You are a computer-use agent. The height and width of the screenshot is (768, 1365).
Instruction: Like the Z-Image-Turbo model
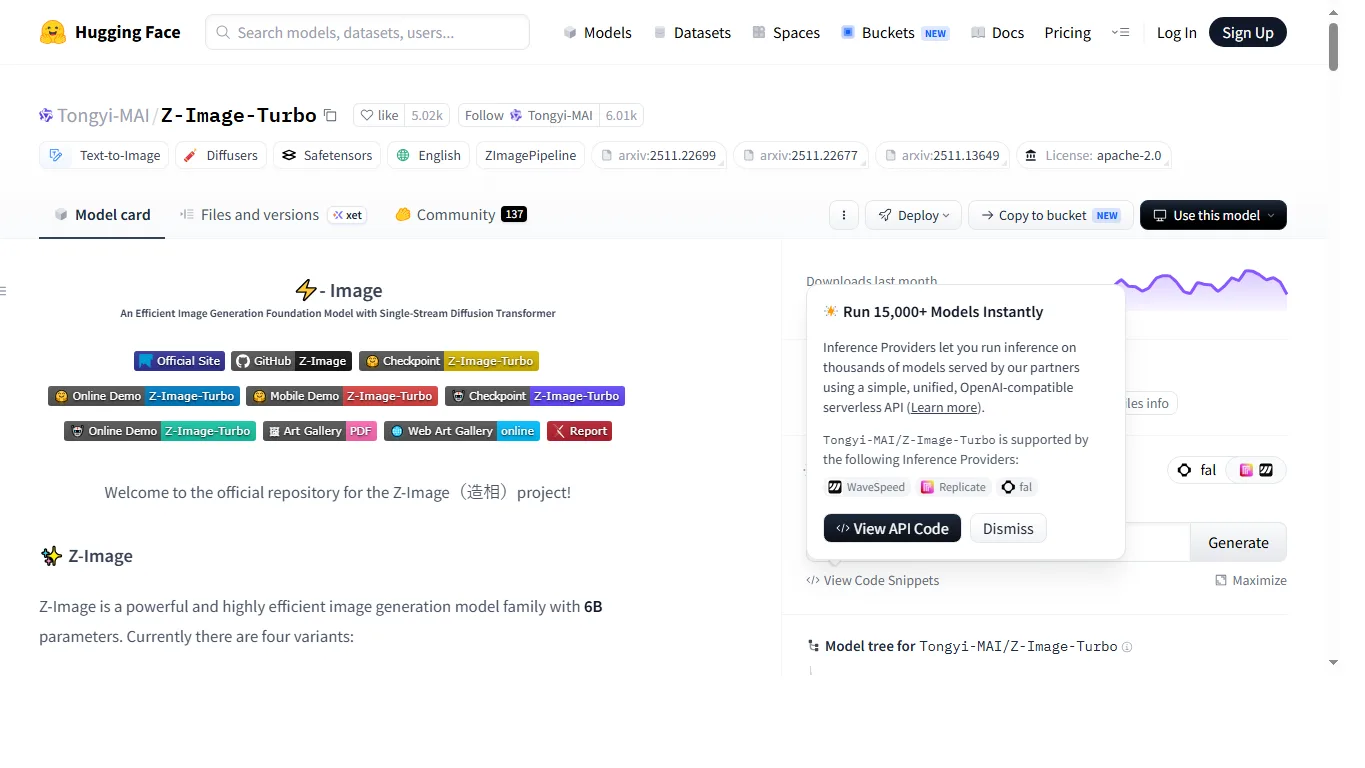point(379,115)
